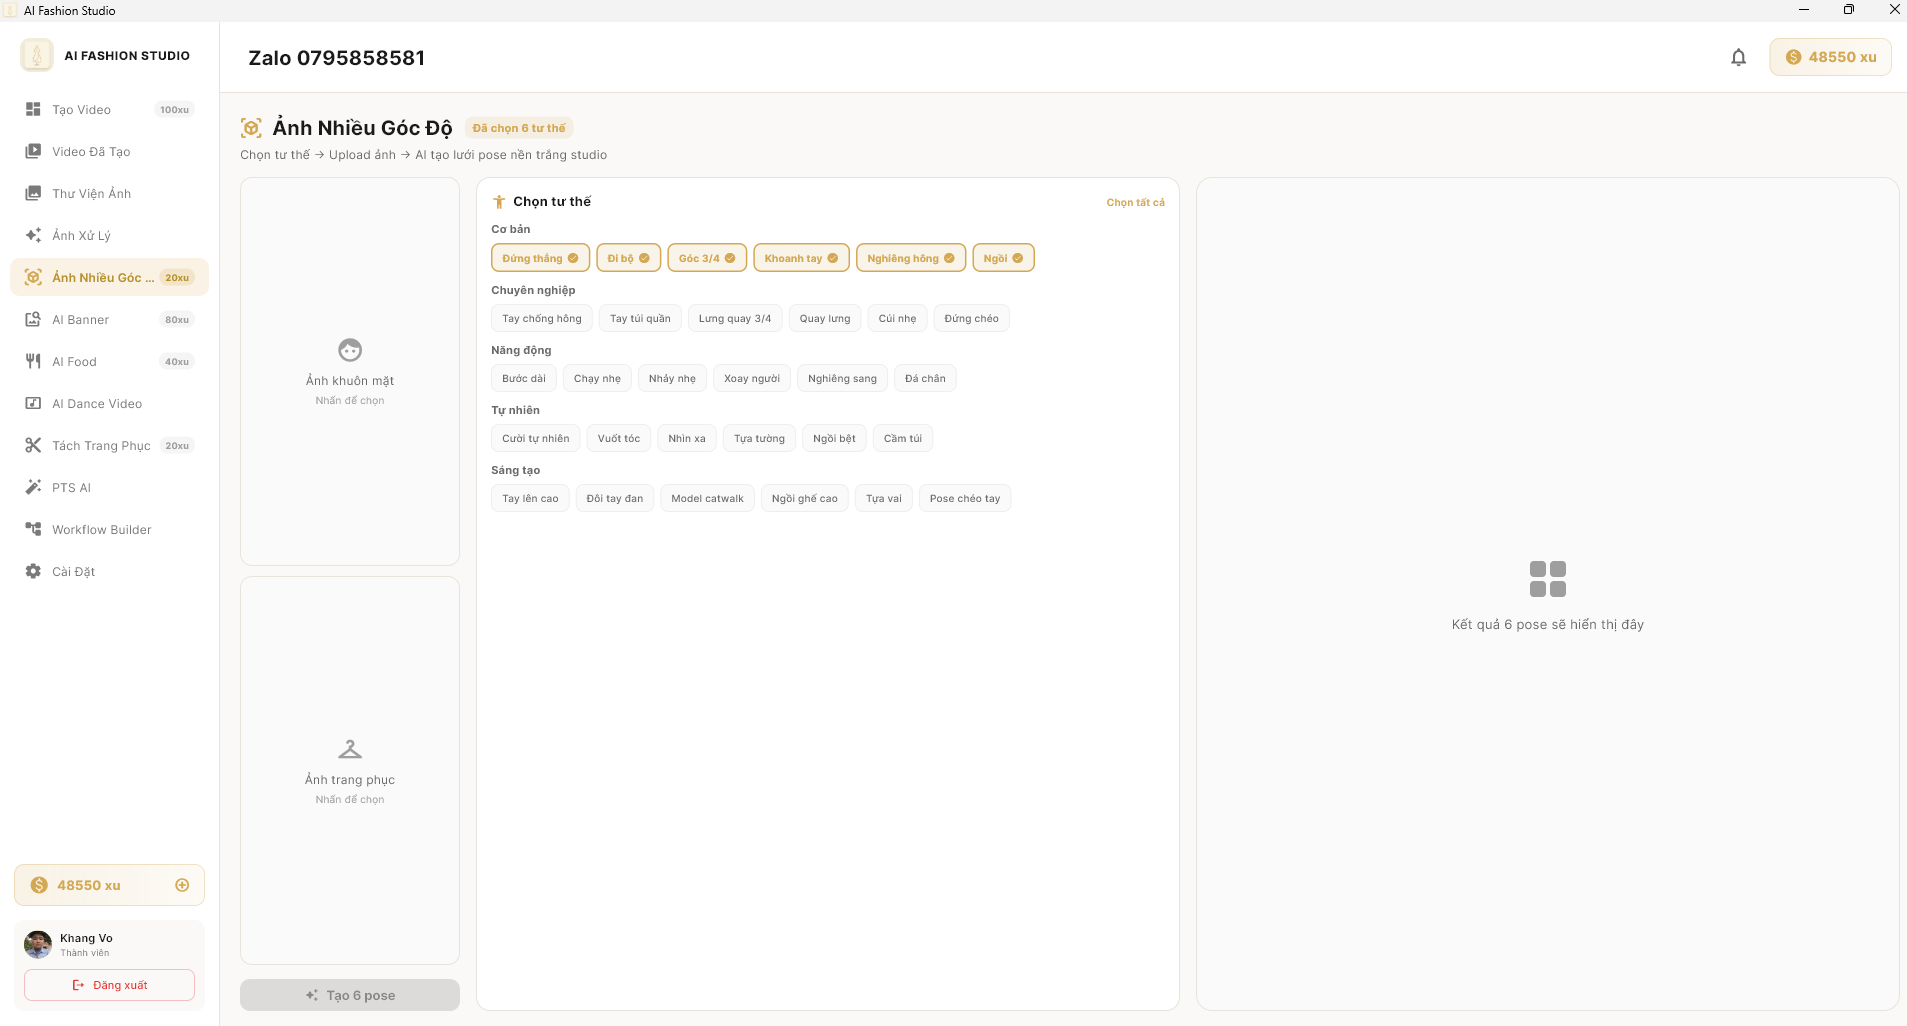The height and width of the screenshot is (1026, 1907).
Task: Click the plus icon to add xu
Action: pyautogui.click(x=182, y=885)
